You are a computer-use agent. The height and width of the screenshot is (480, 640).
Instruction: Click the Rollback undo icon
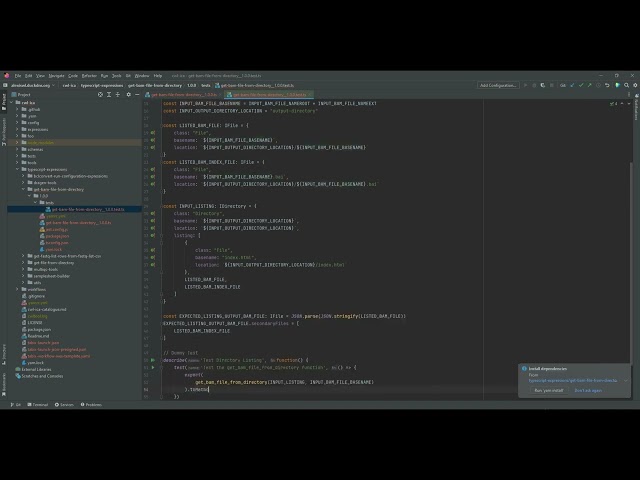(x=607, y=85)
